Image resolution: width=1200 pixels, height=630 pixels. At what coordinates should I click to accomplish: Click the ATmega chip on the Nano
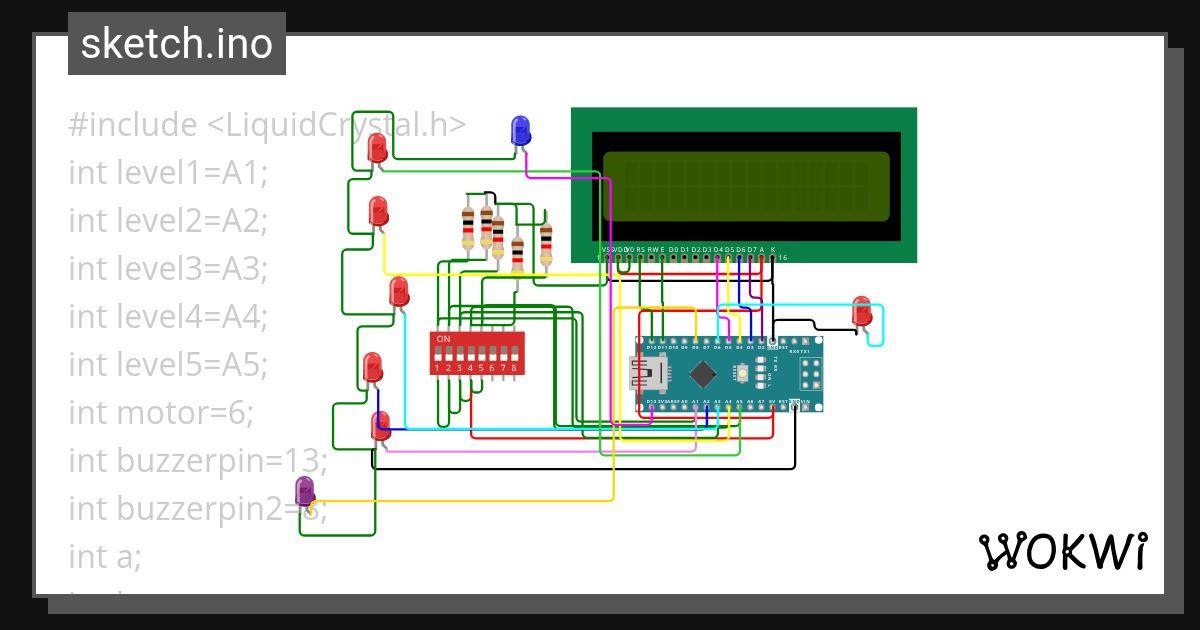(x=703, y=373)
